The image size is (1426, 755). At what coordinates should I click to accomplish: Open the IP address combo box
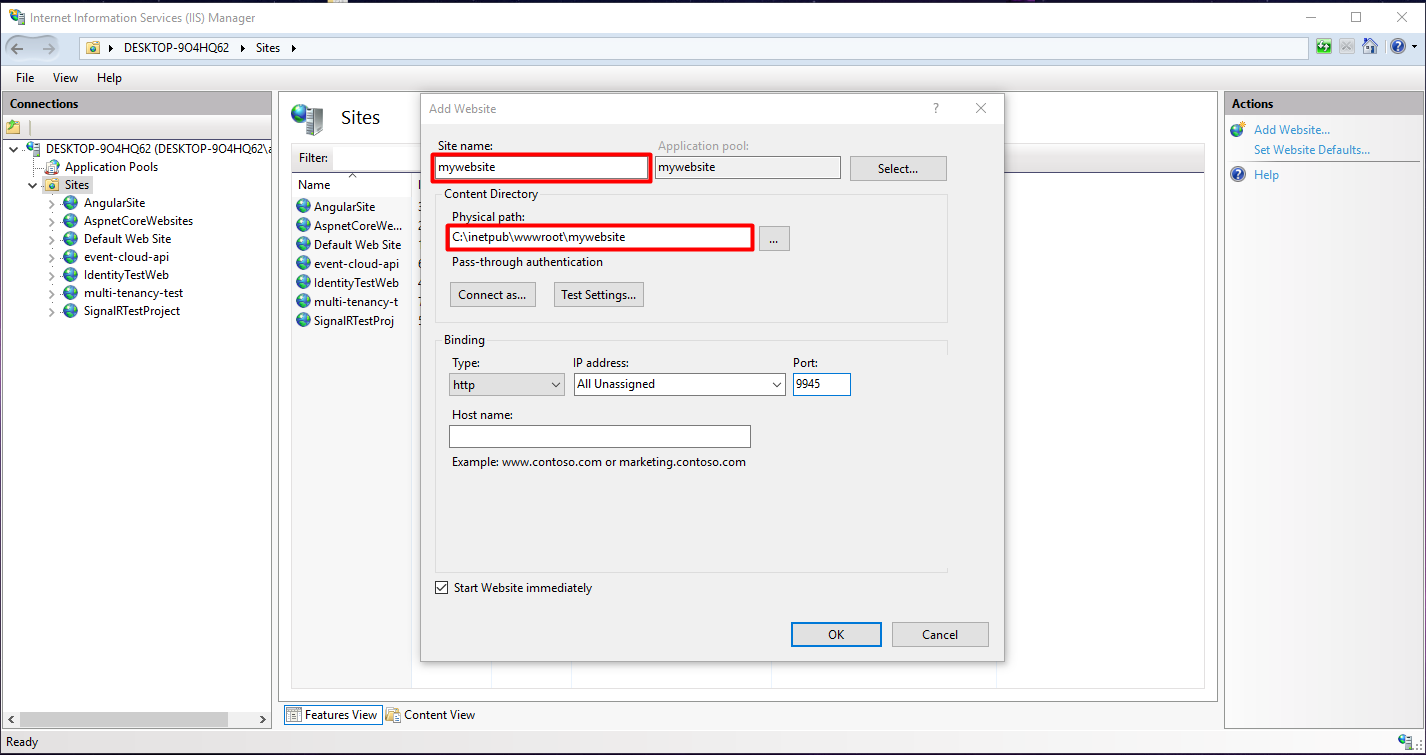coord(680,384)
